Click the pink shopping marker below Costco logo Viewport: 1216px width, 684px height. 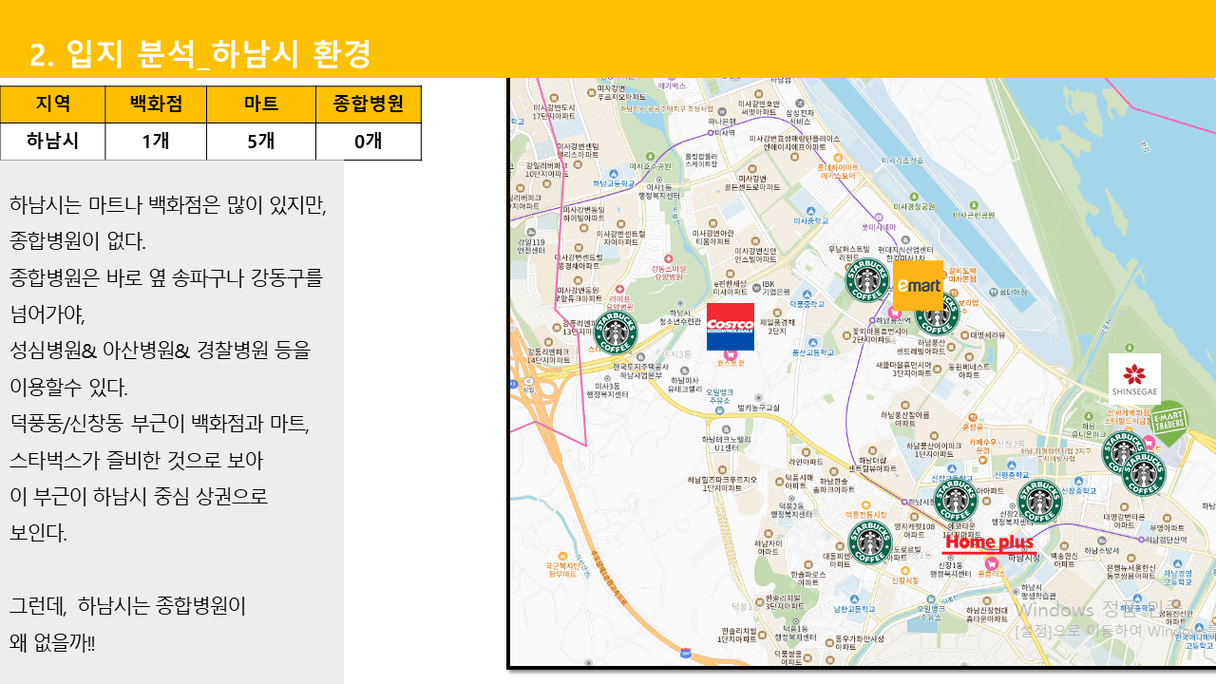pos(730,355)
